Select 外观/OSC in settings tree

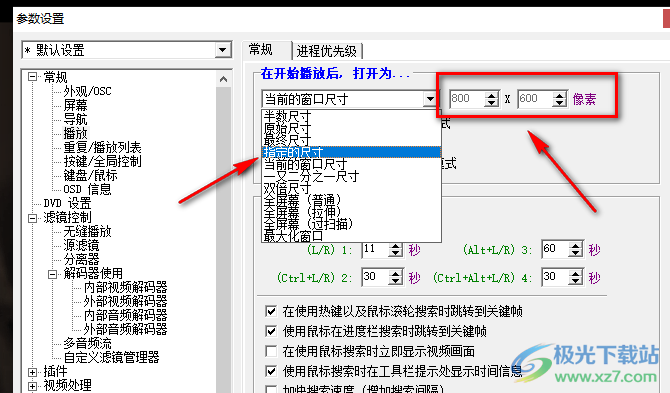click(x=87, y=91)
